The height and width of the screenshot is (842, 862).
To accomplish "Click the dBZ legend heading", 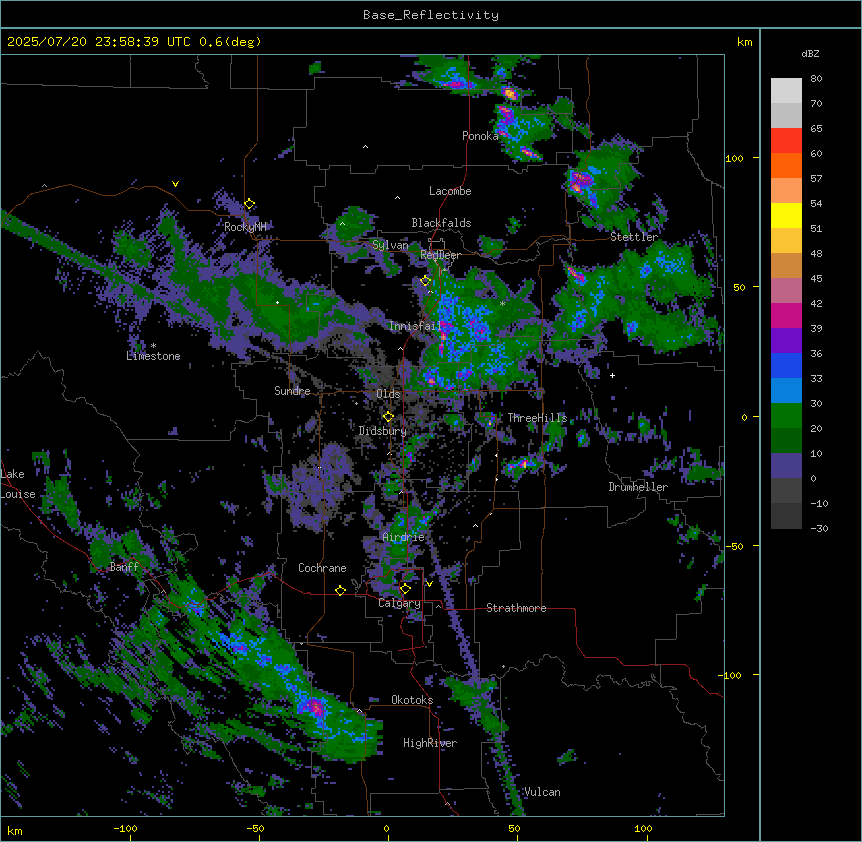I will 810,53.
